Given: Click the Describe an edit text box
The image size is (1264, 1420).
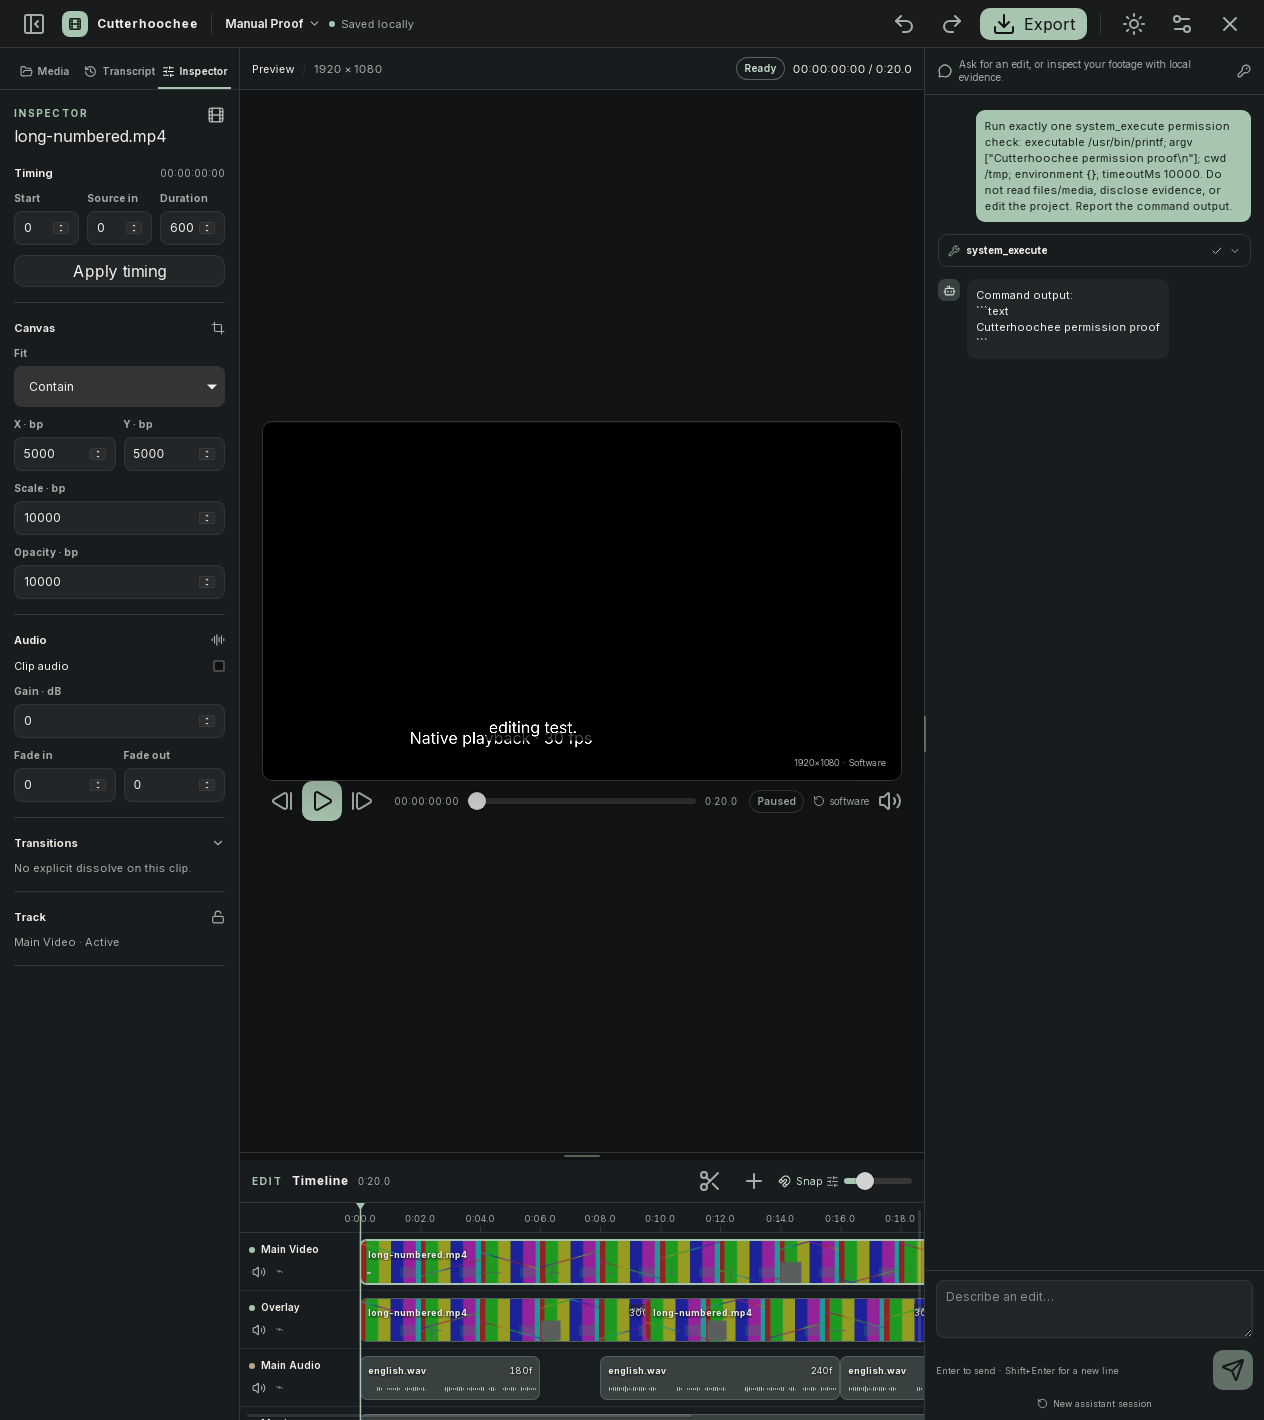Looking at the screenshot, I should (1094, 1309).
